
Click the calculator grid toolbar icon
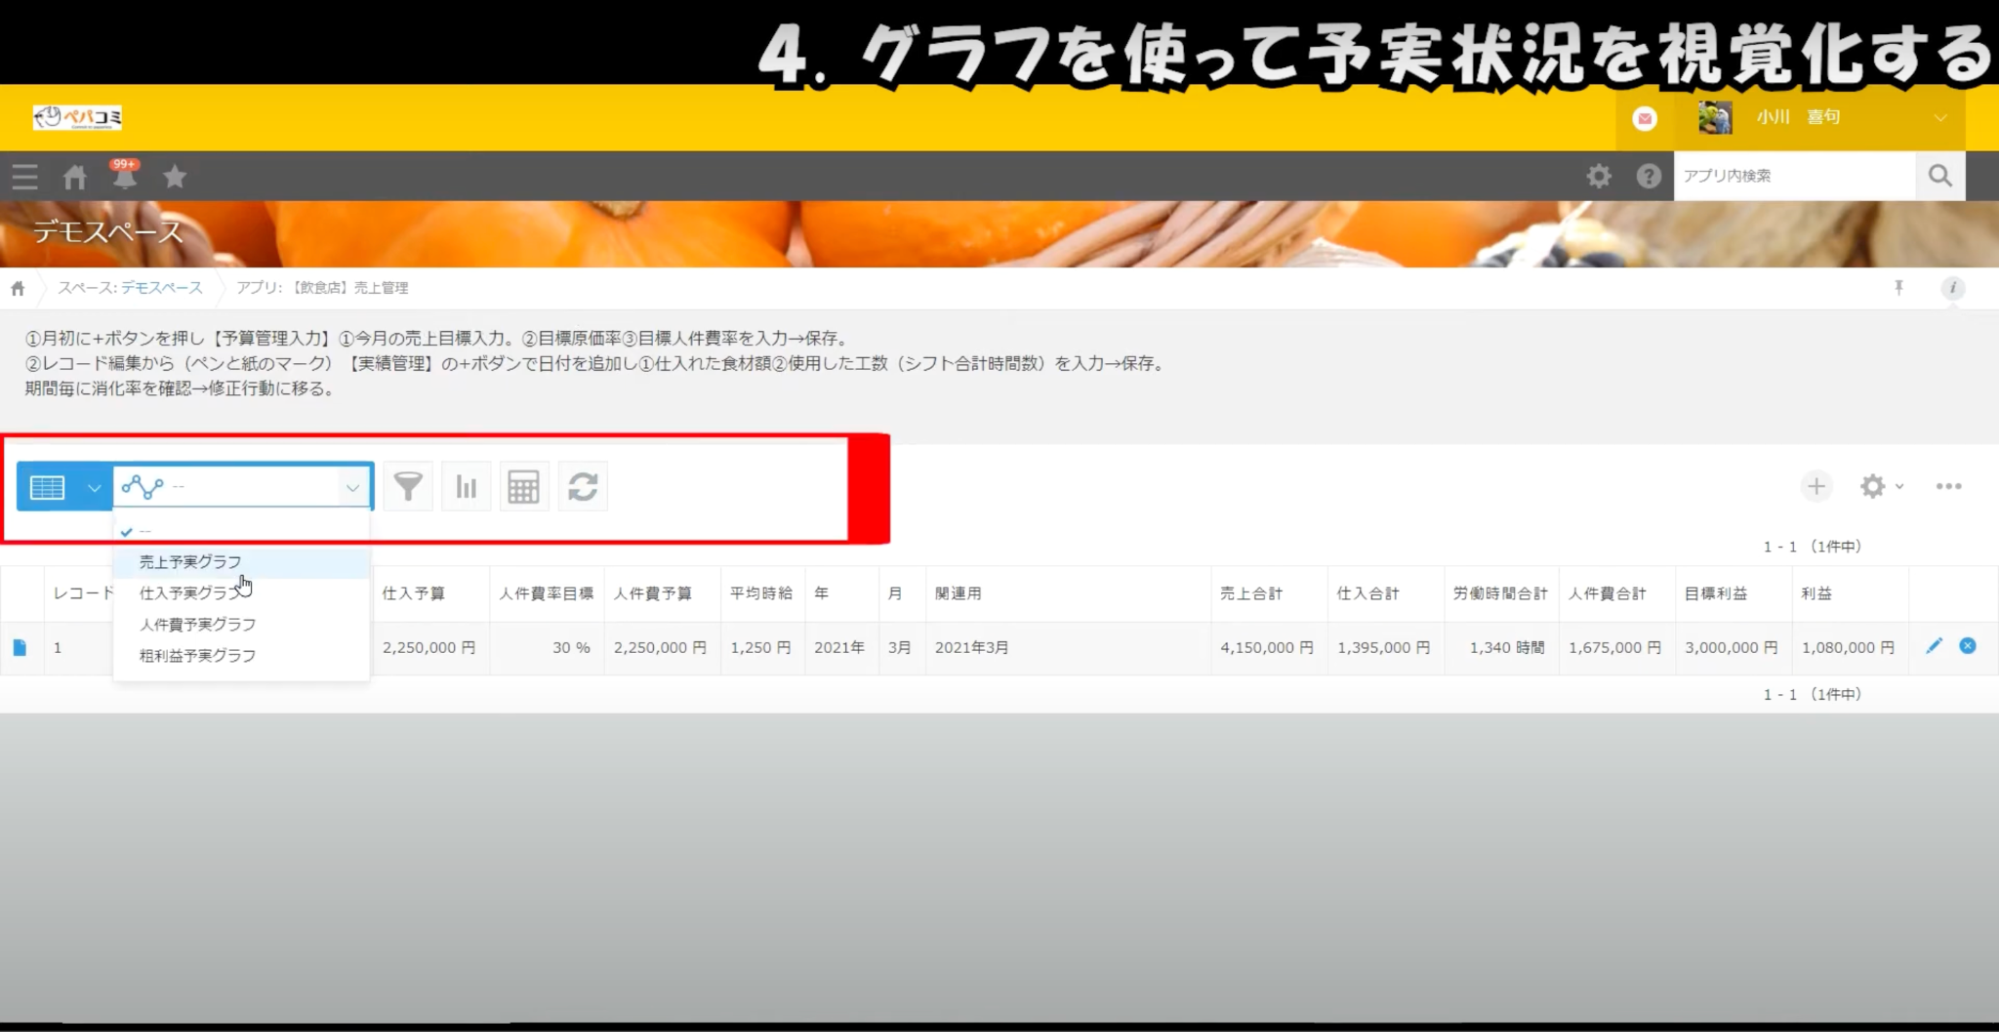pyautogui.click(x=523, y=487)
